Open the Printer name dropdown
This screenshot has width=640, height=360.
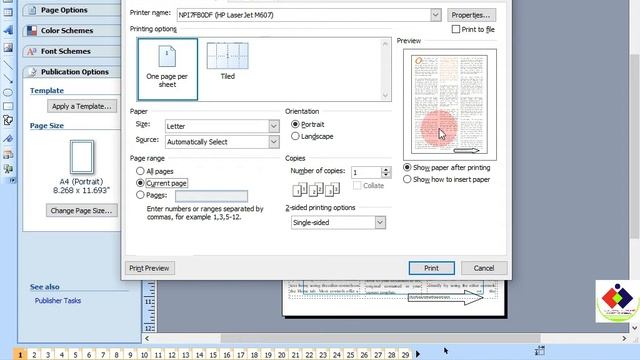click(x=436, y=15)
